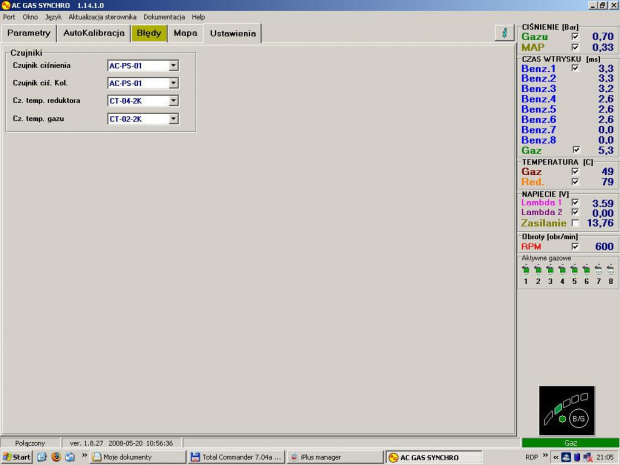
Task: Click the RPM value 600
Action: [604, 246]
